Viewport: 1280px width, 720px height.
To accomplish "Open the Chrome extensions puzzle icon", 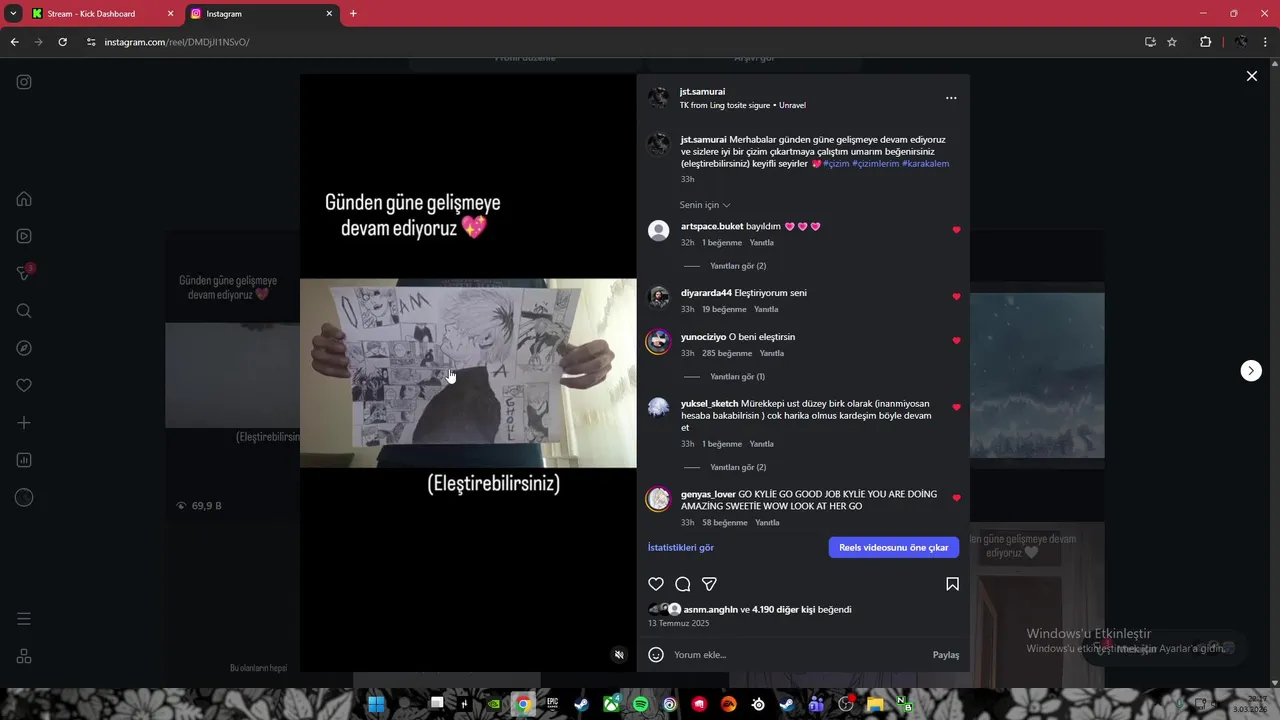I will click(1205, 42).
